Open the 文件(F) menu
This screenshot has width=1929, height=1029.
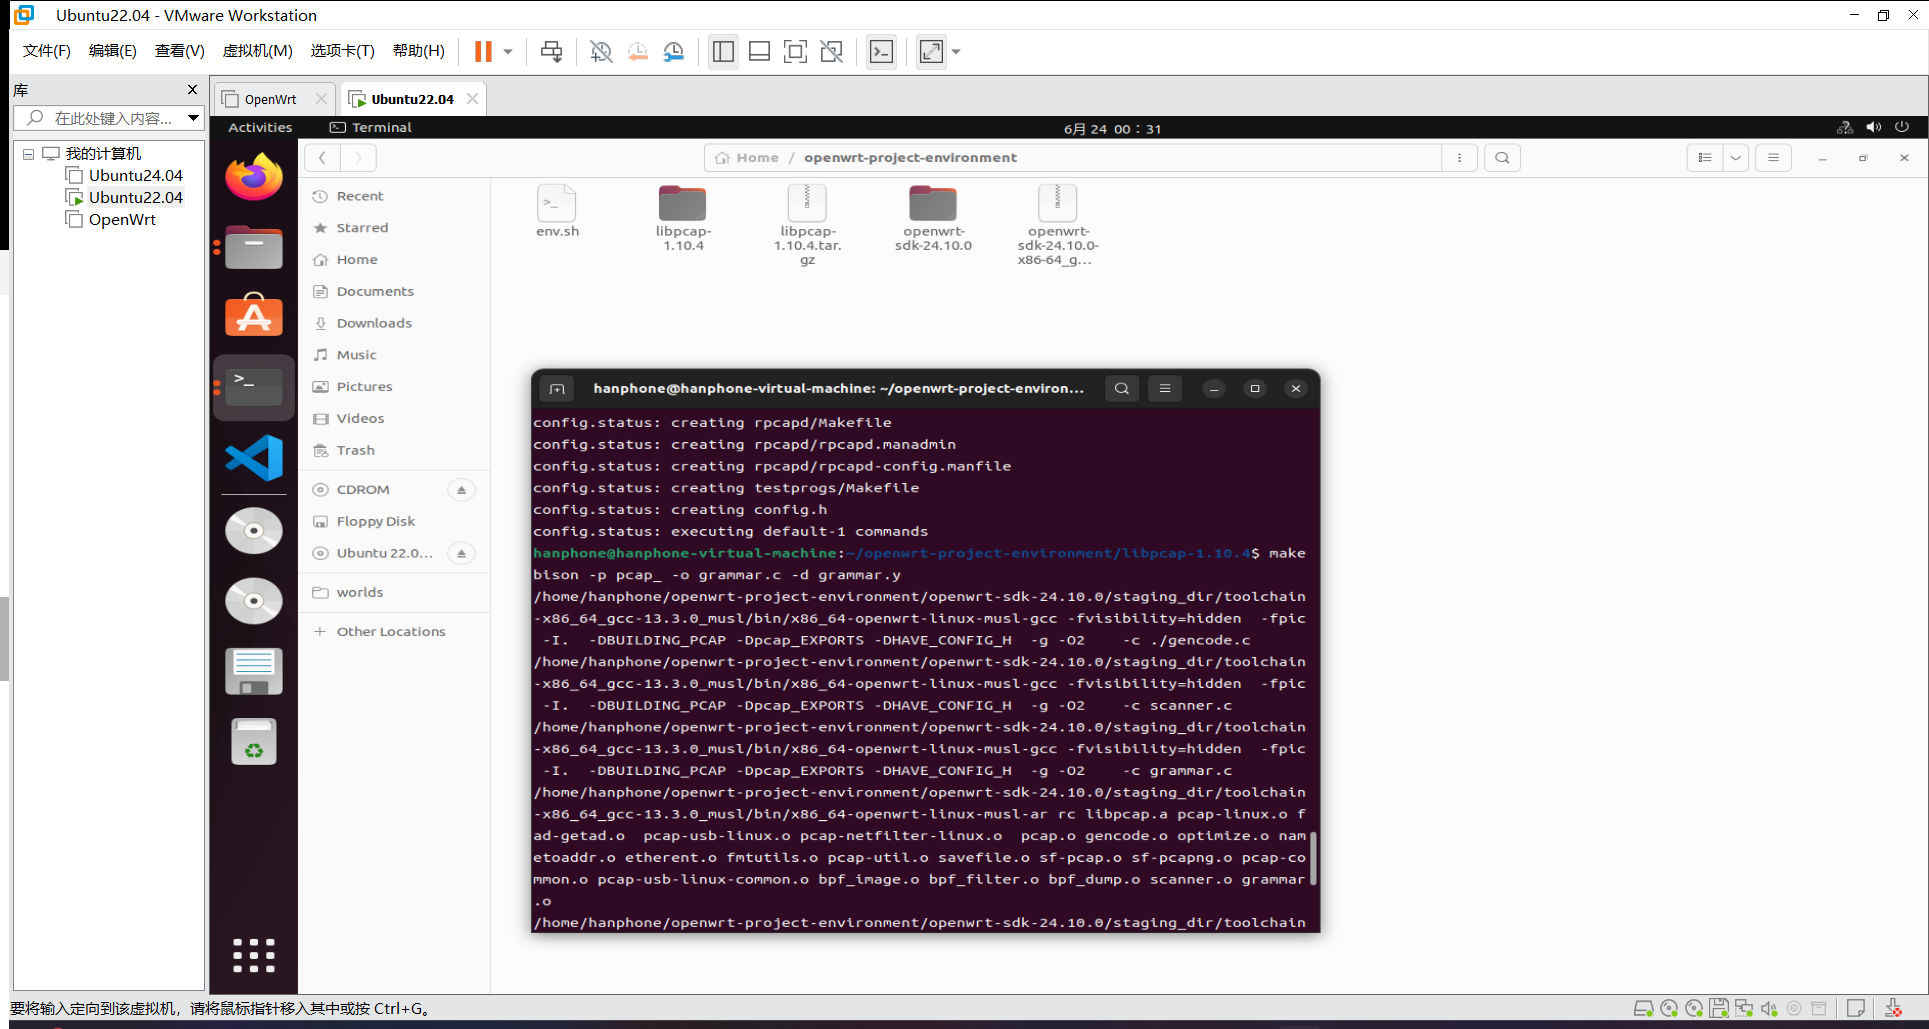tap(47, 51)
